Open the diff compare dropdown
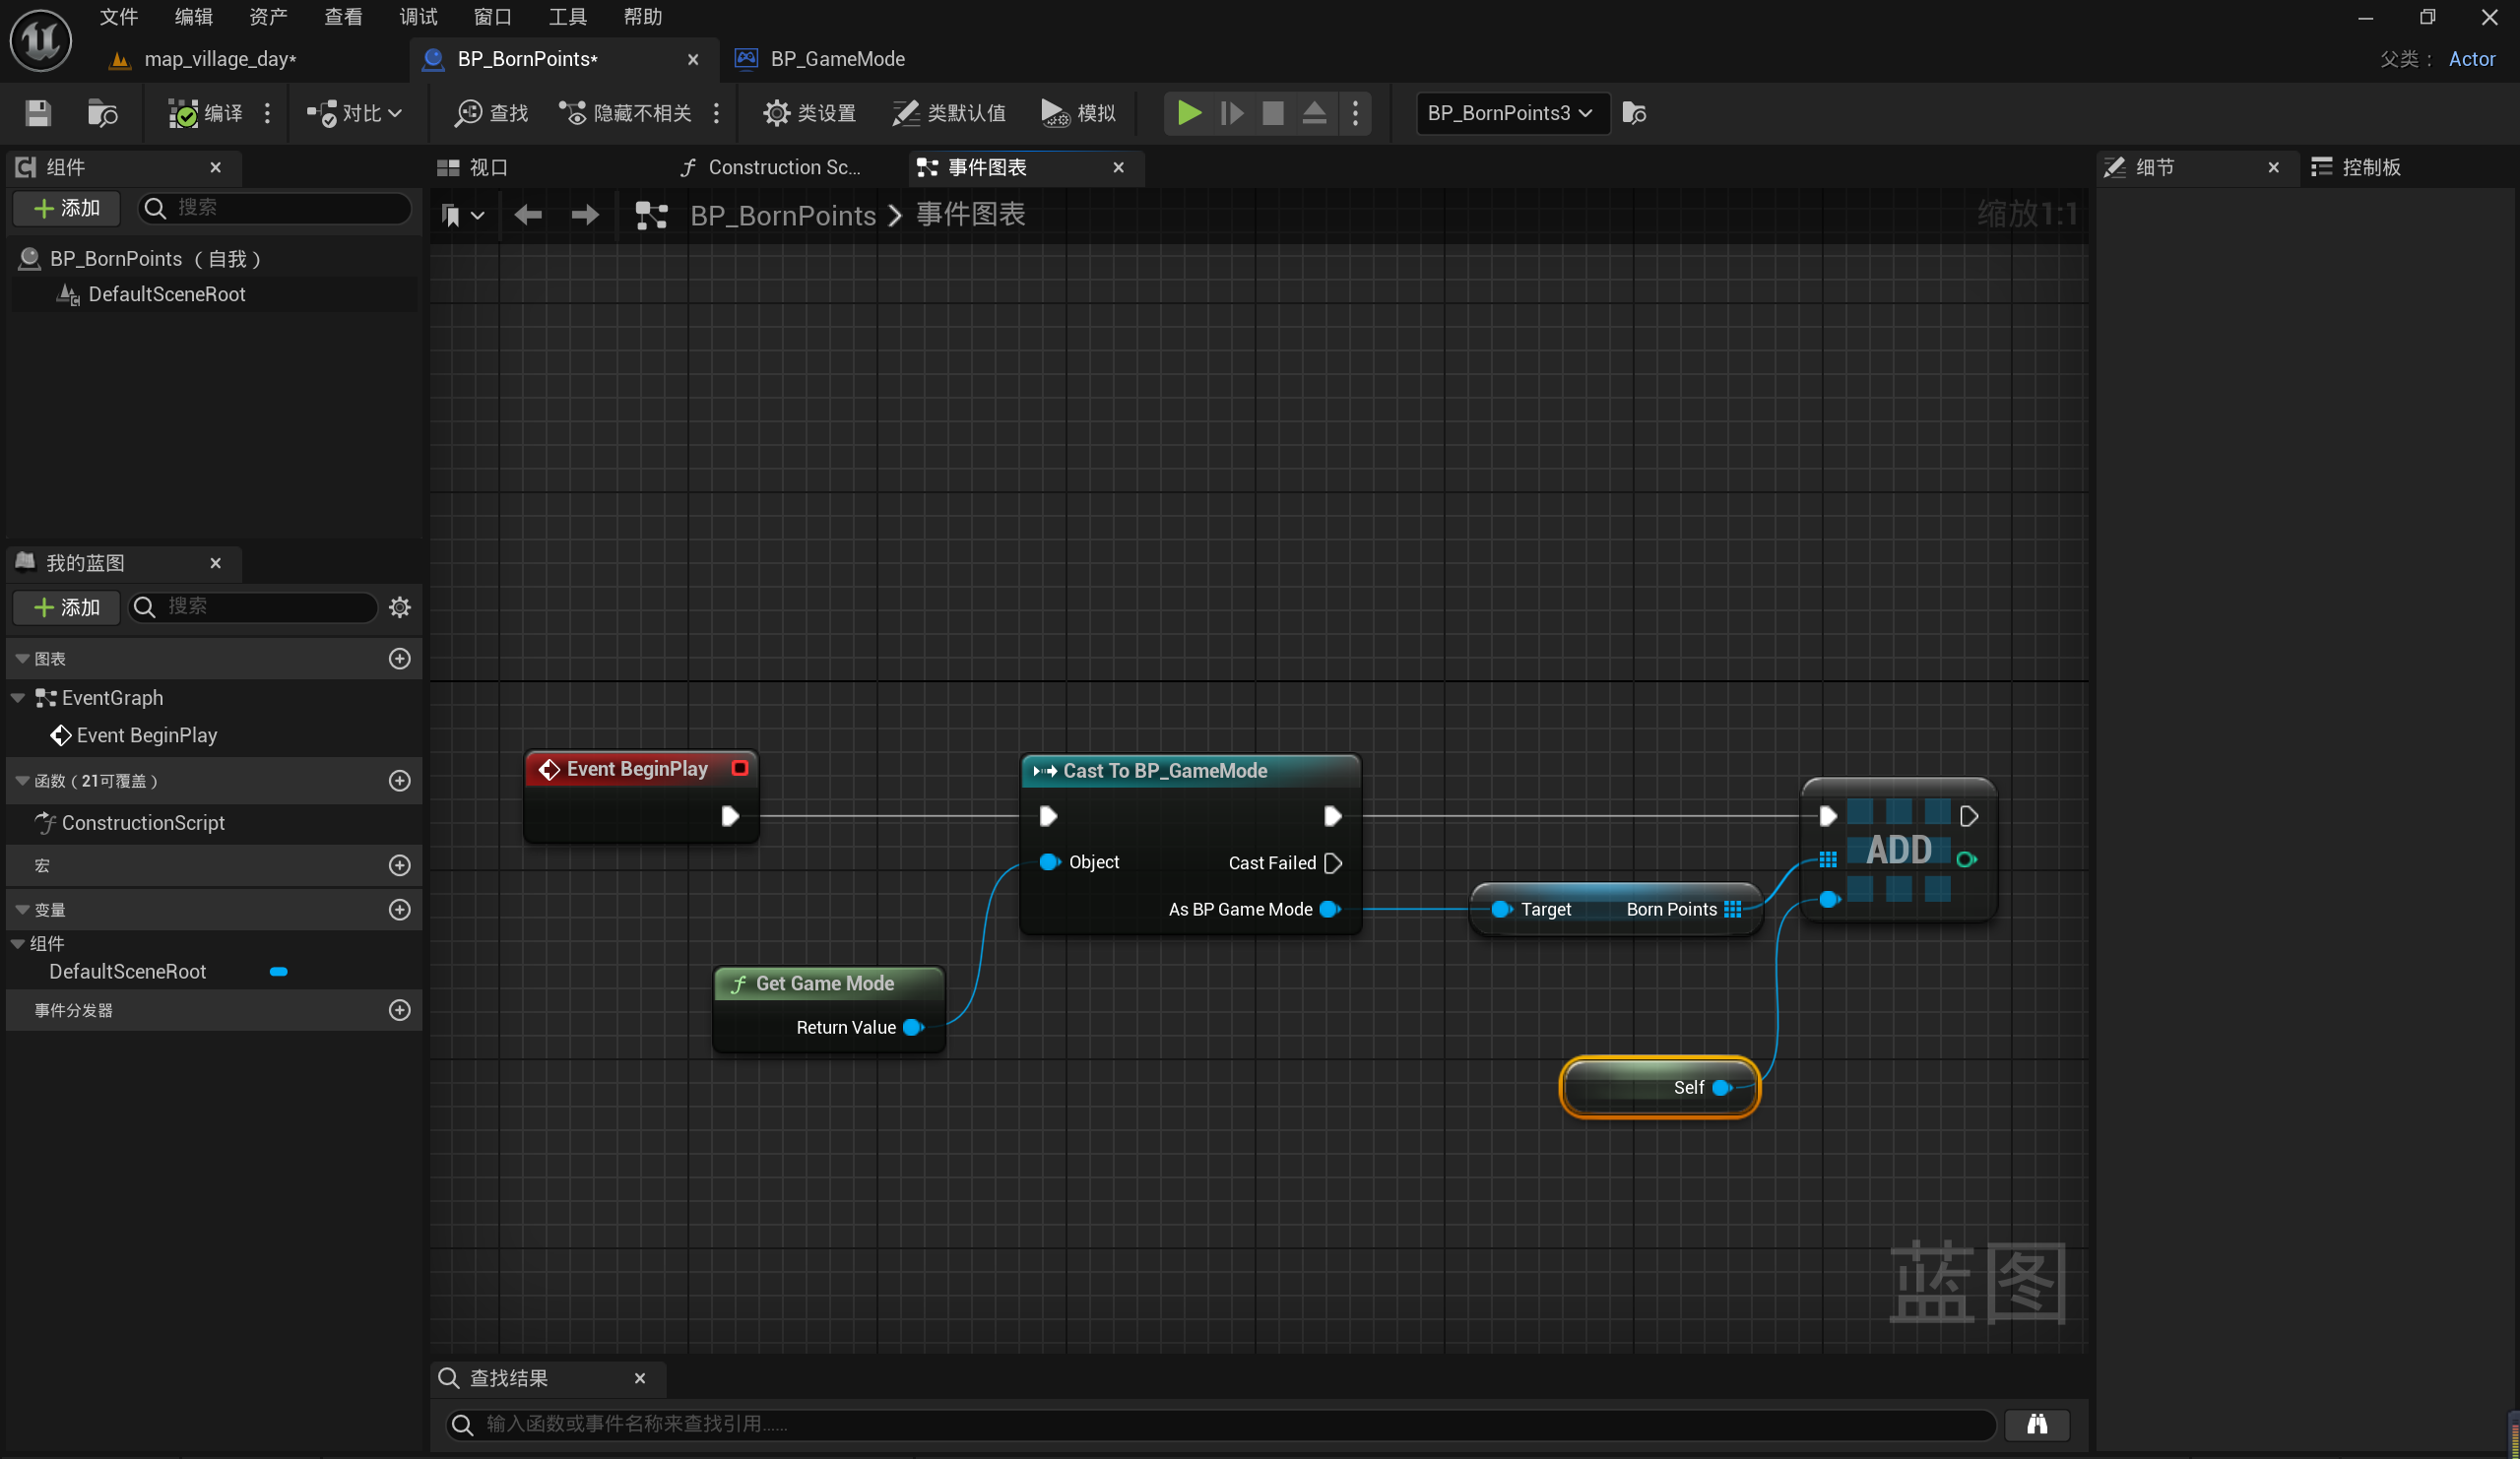The image size is (2520, 1459). click(x=355, y=113)
